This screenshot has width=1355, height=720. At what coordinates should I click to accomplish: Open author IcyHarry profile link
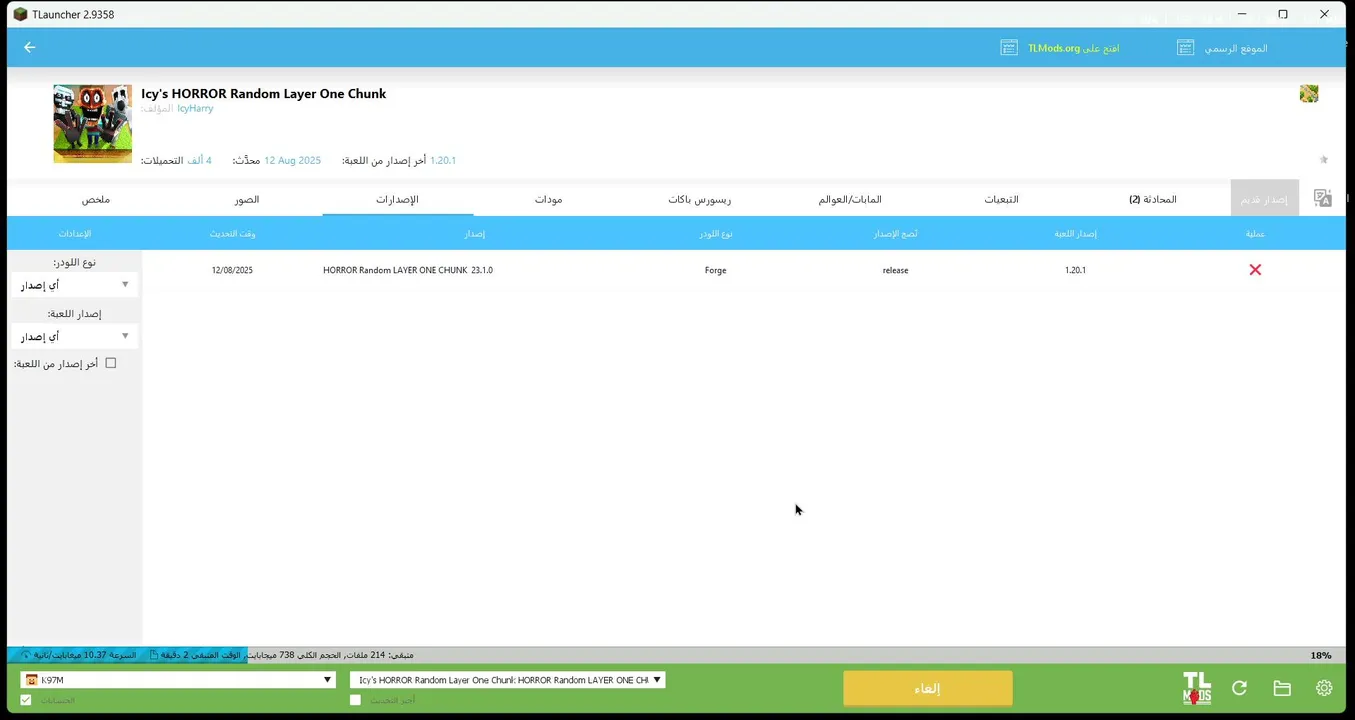click(195, 108)
